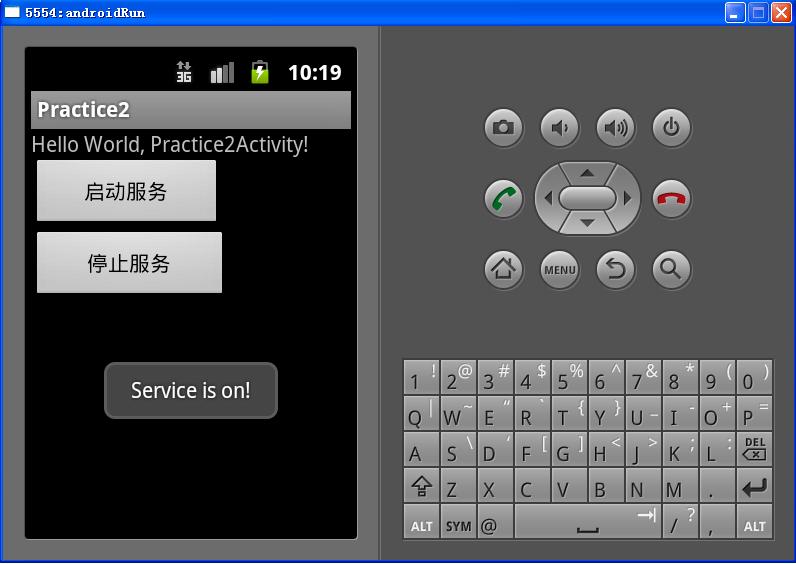This screenshot has width=796, height=564.
Task: Click the Q key
Action: tap(421, 413)
